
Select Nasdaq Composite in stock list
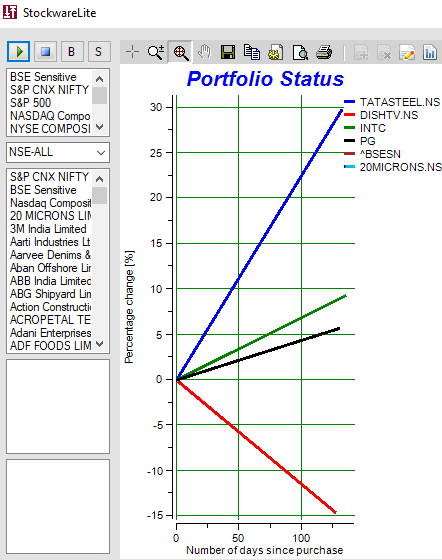click(x=50, y=203)
